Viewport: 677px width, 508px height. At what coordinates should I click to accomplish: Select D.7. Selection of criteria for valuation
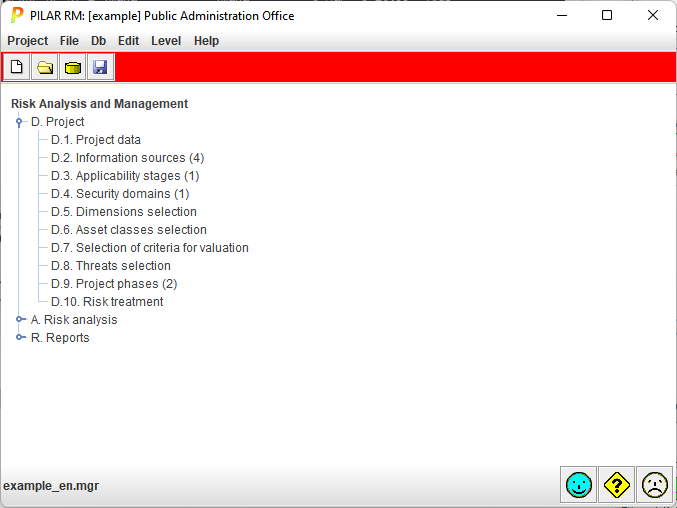tap(150, 248)
